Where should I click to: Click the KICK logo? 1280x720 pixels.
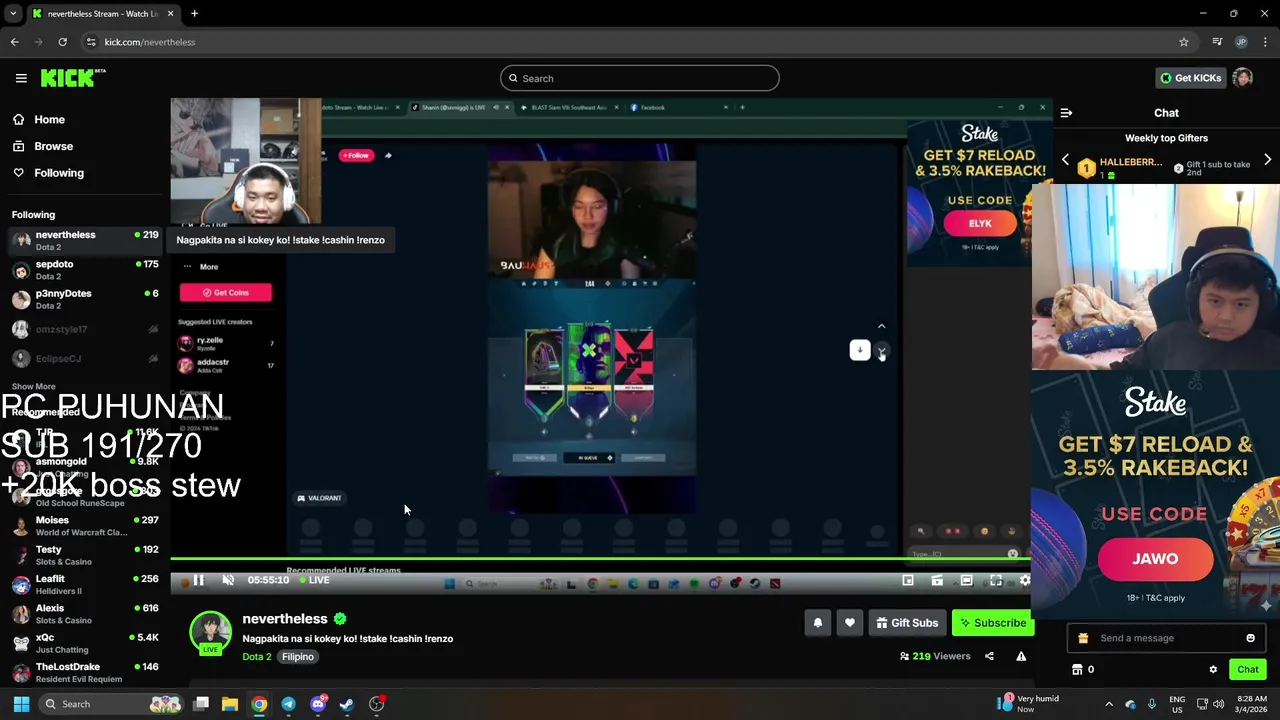click(x=72, y=78)
